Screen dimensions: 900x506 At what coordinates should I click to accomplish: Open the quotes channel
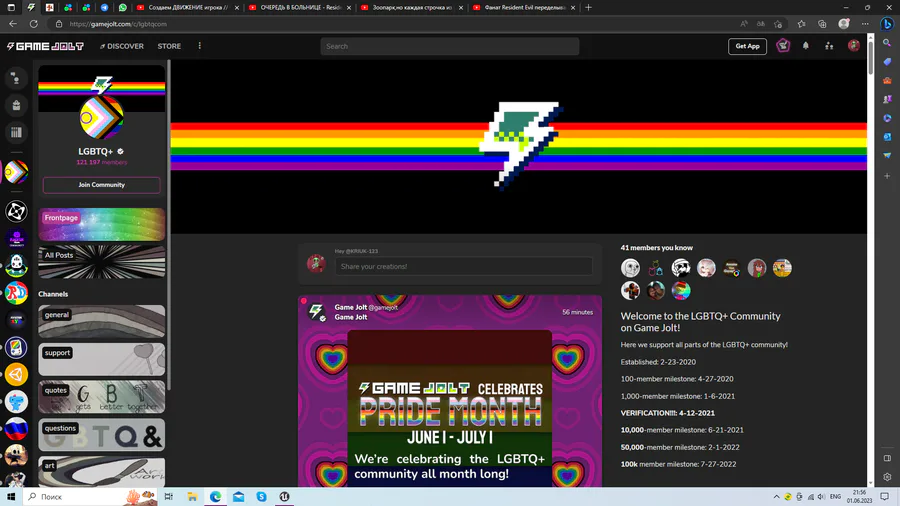click(102, 397)
